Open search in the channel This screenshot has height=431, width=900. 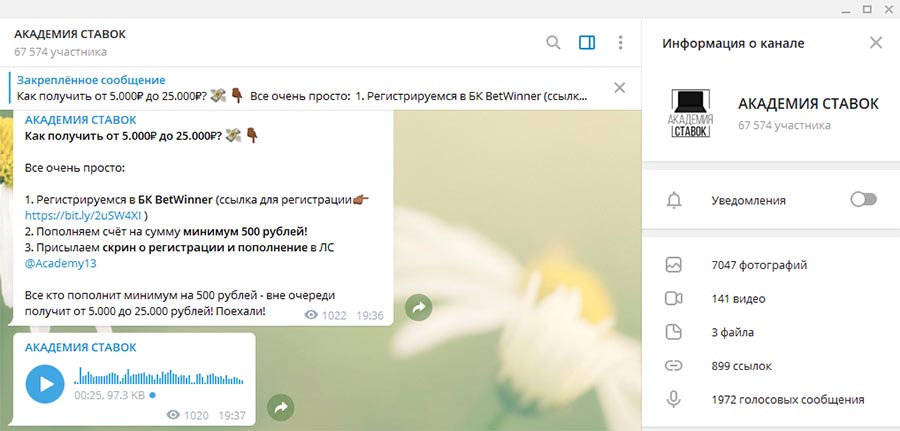553,43
